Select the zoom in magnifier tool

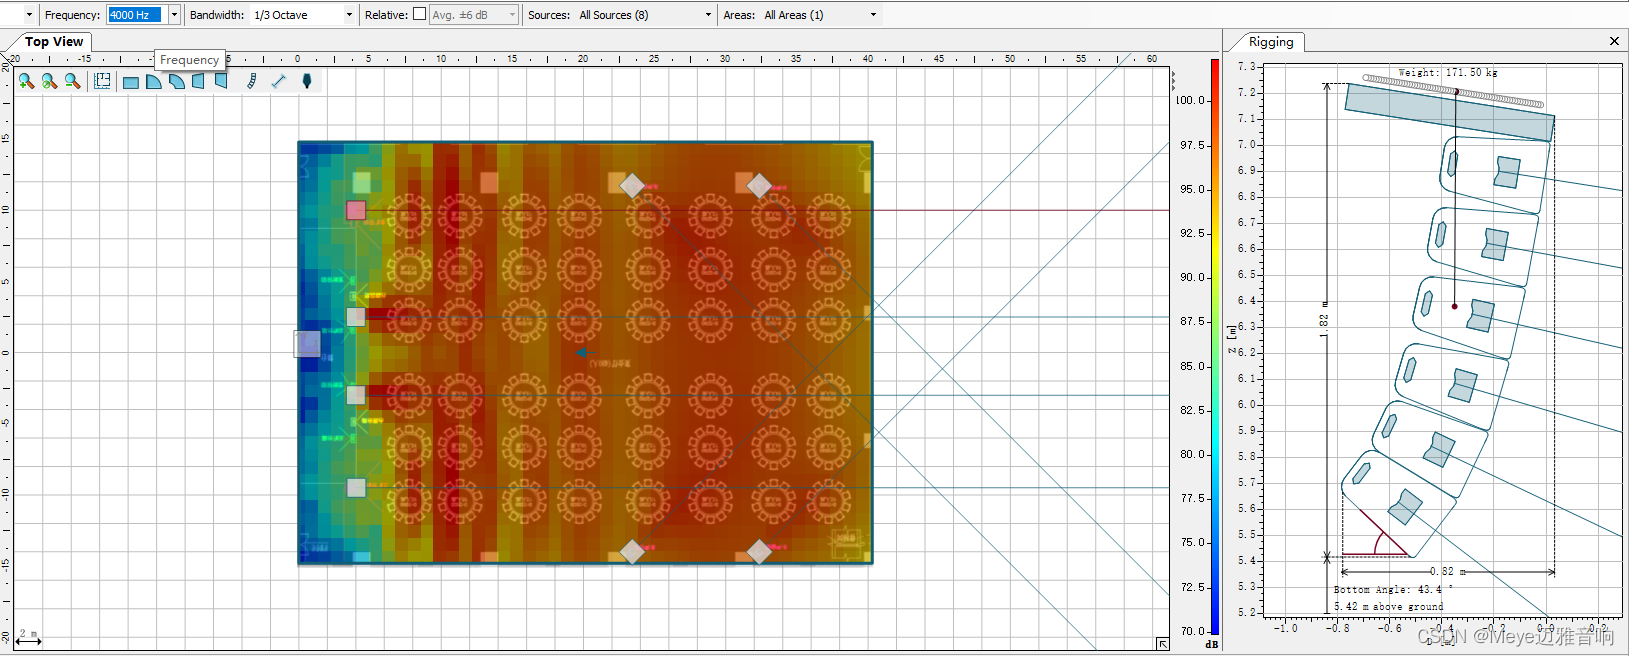click(26, 81)
